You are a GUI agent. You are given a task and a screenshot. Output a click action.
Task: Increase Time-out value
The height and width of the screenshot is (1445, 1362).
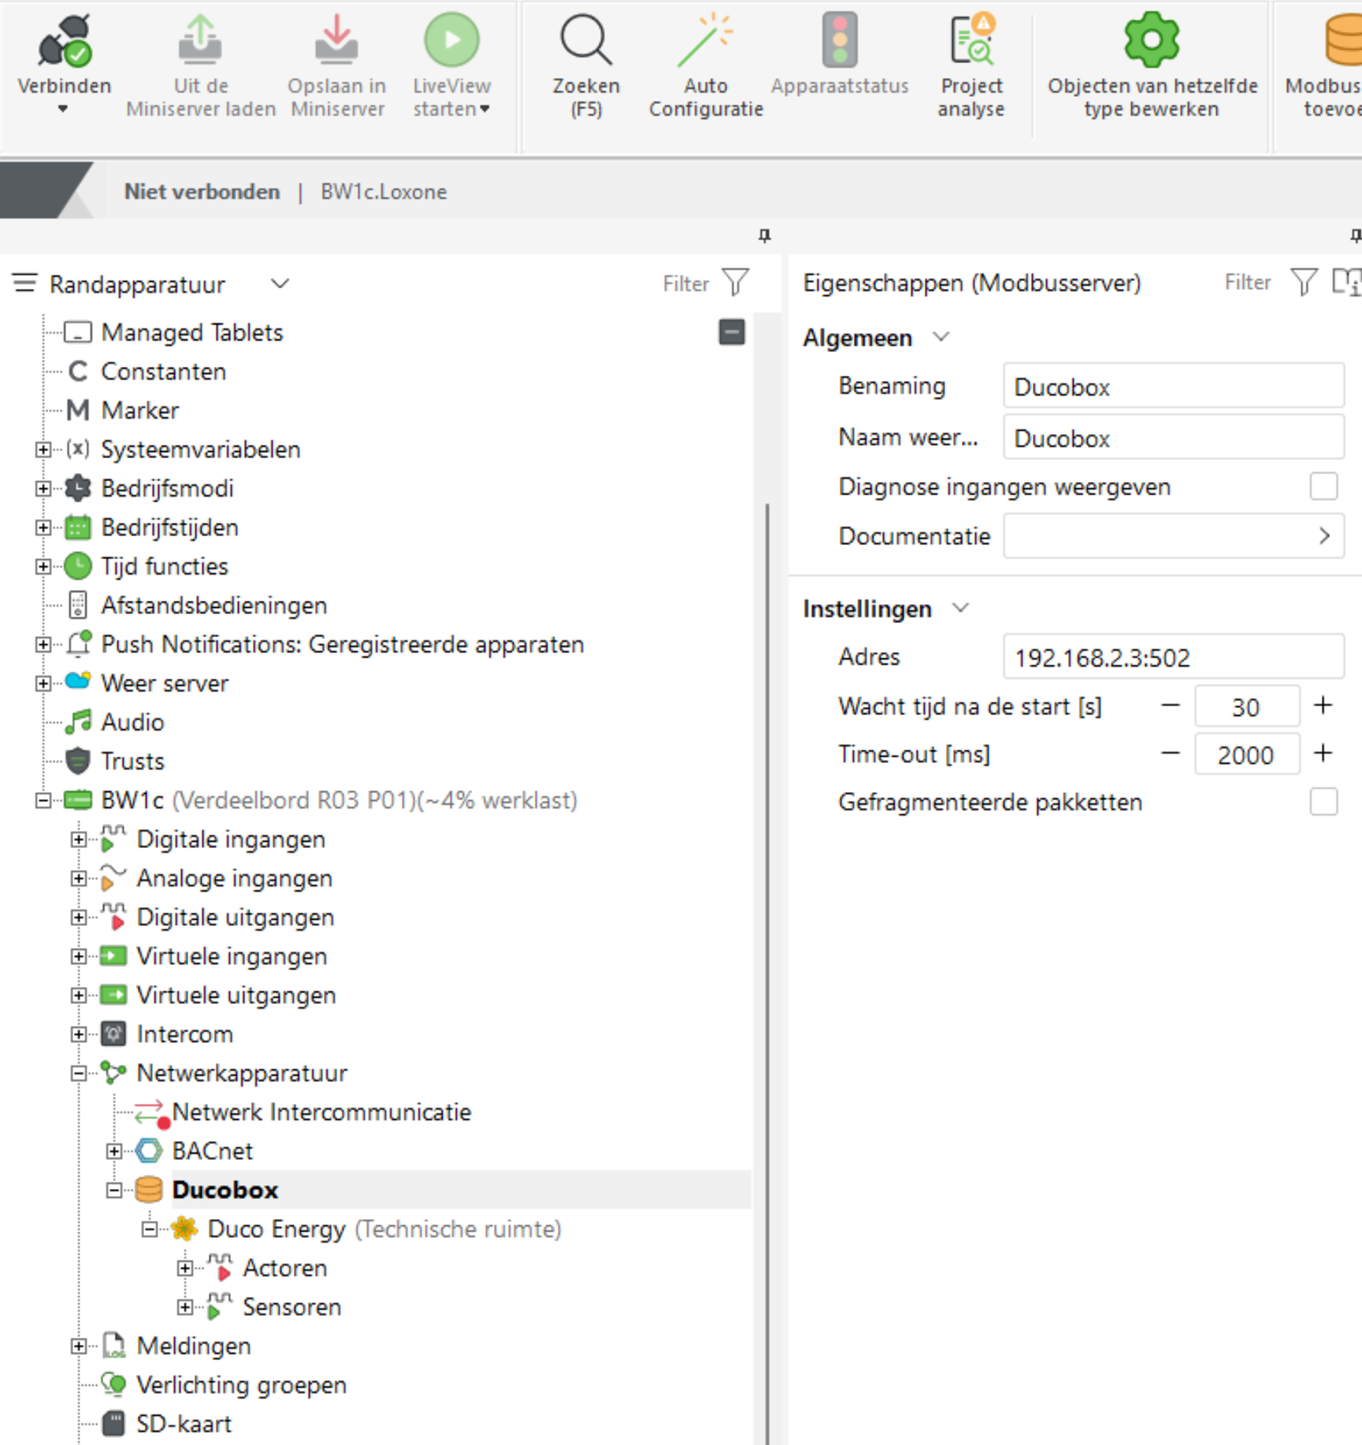tap(1323, 753)
